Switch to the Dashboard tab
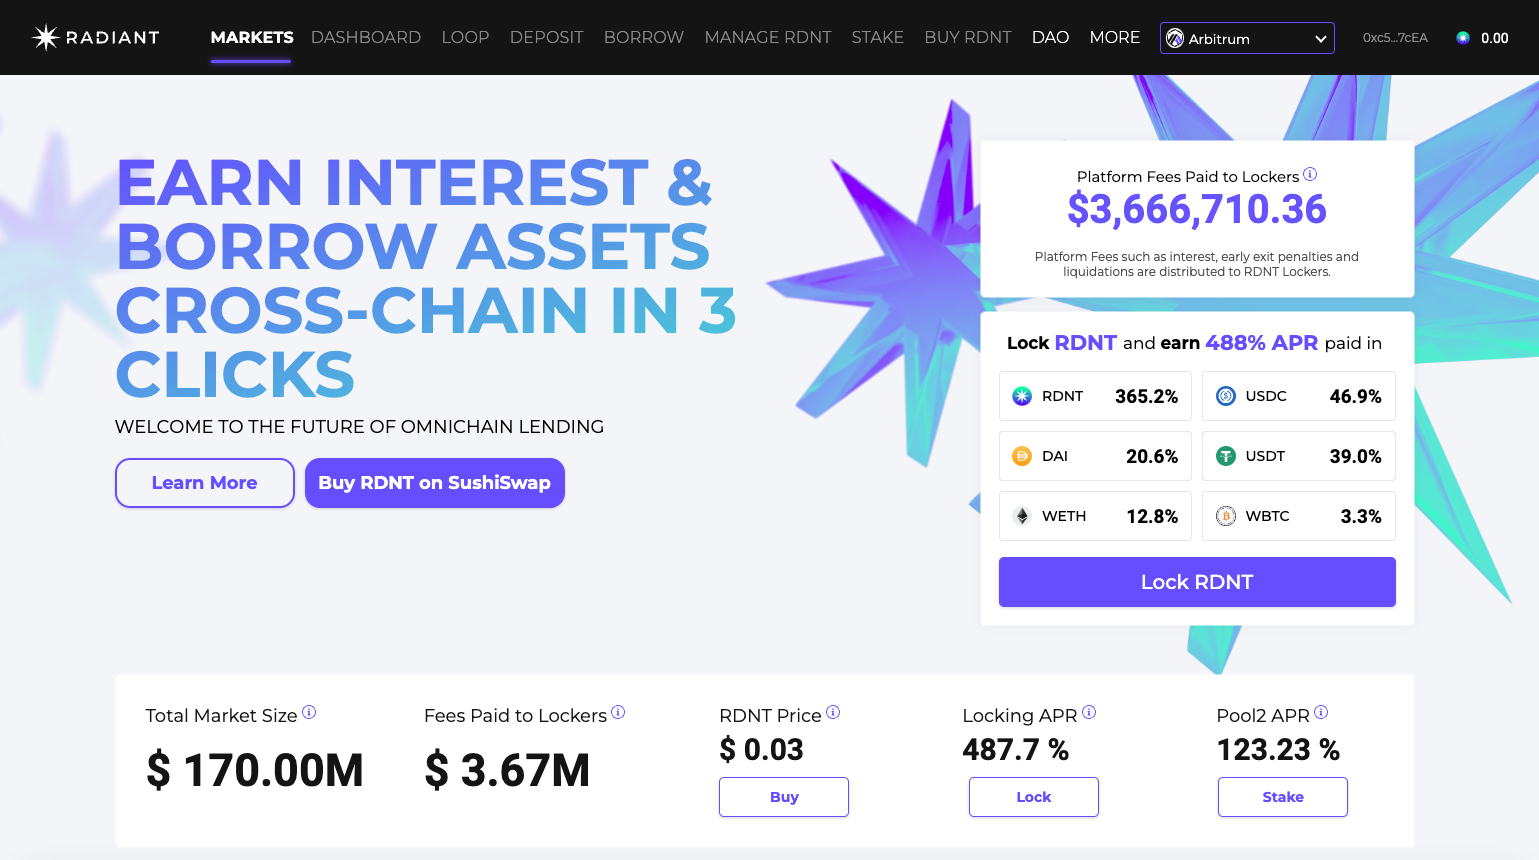Viewport: 1539px width, 860px height. (x=366, y=37)
